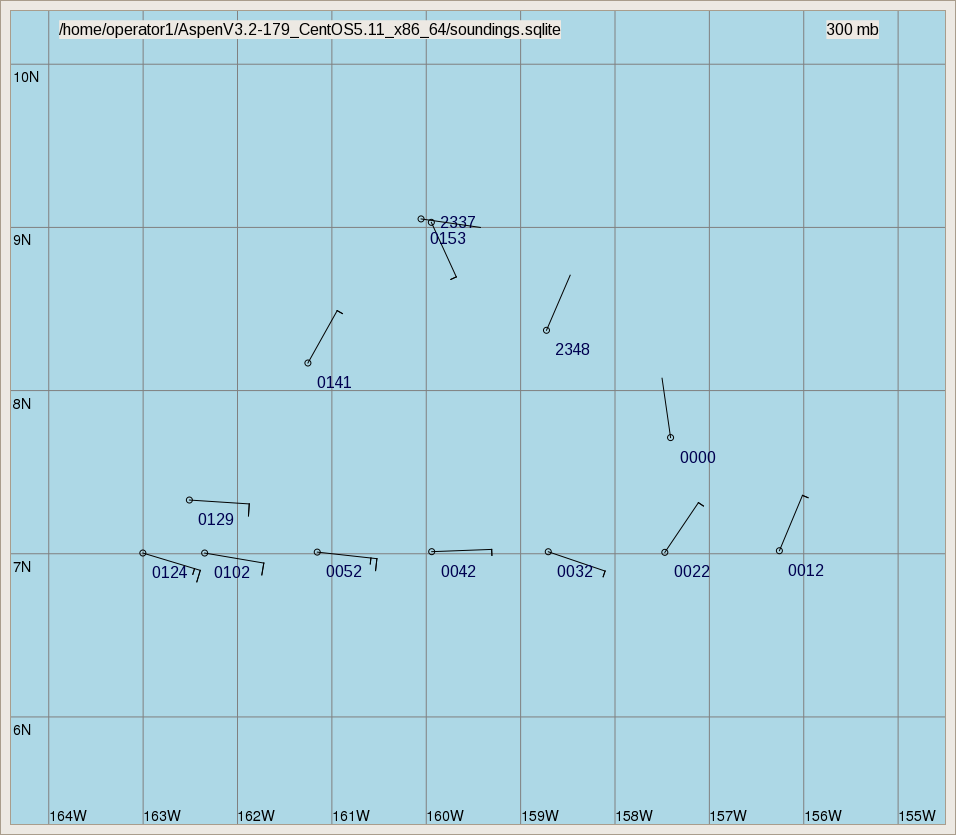The height and width of the screenshot is (835, 956).
Task: Click the soundings.sqlite file path title
Action: [x=310, y=29]
